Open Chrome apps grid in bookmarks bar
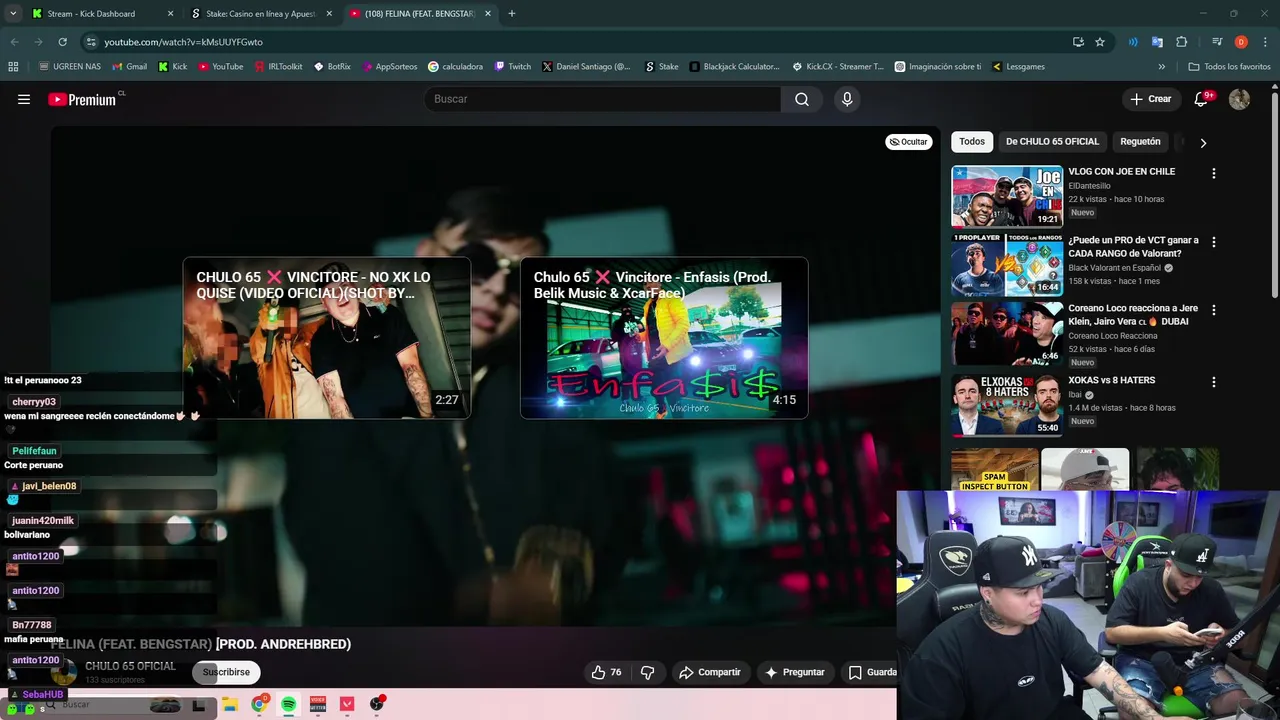1280x720 pixels. point(13,67)
